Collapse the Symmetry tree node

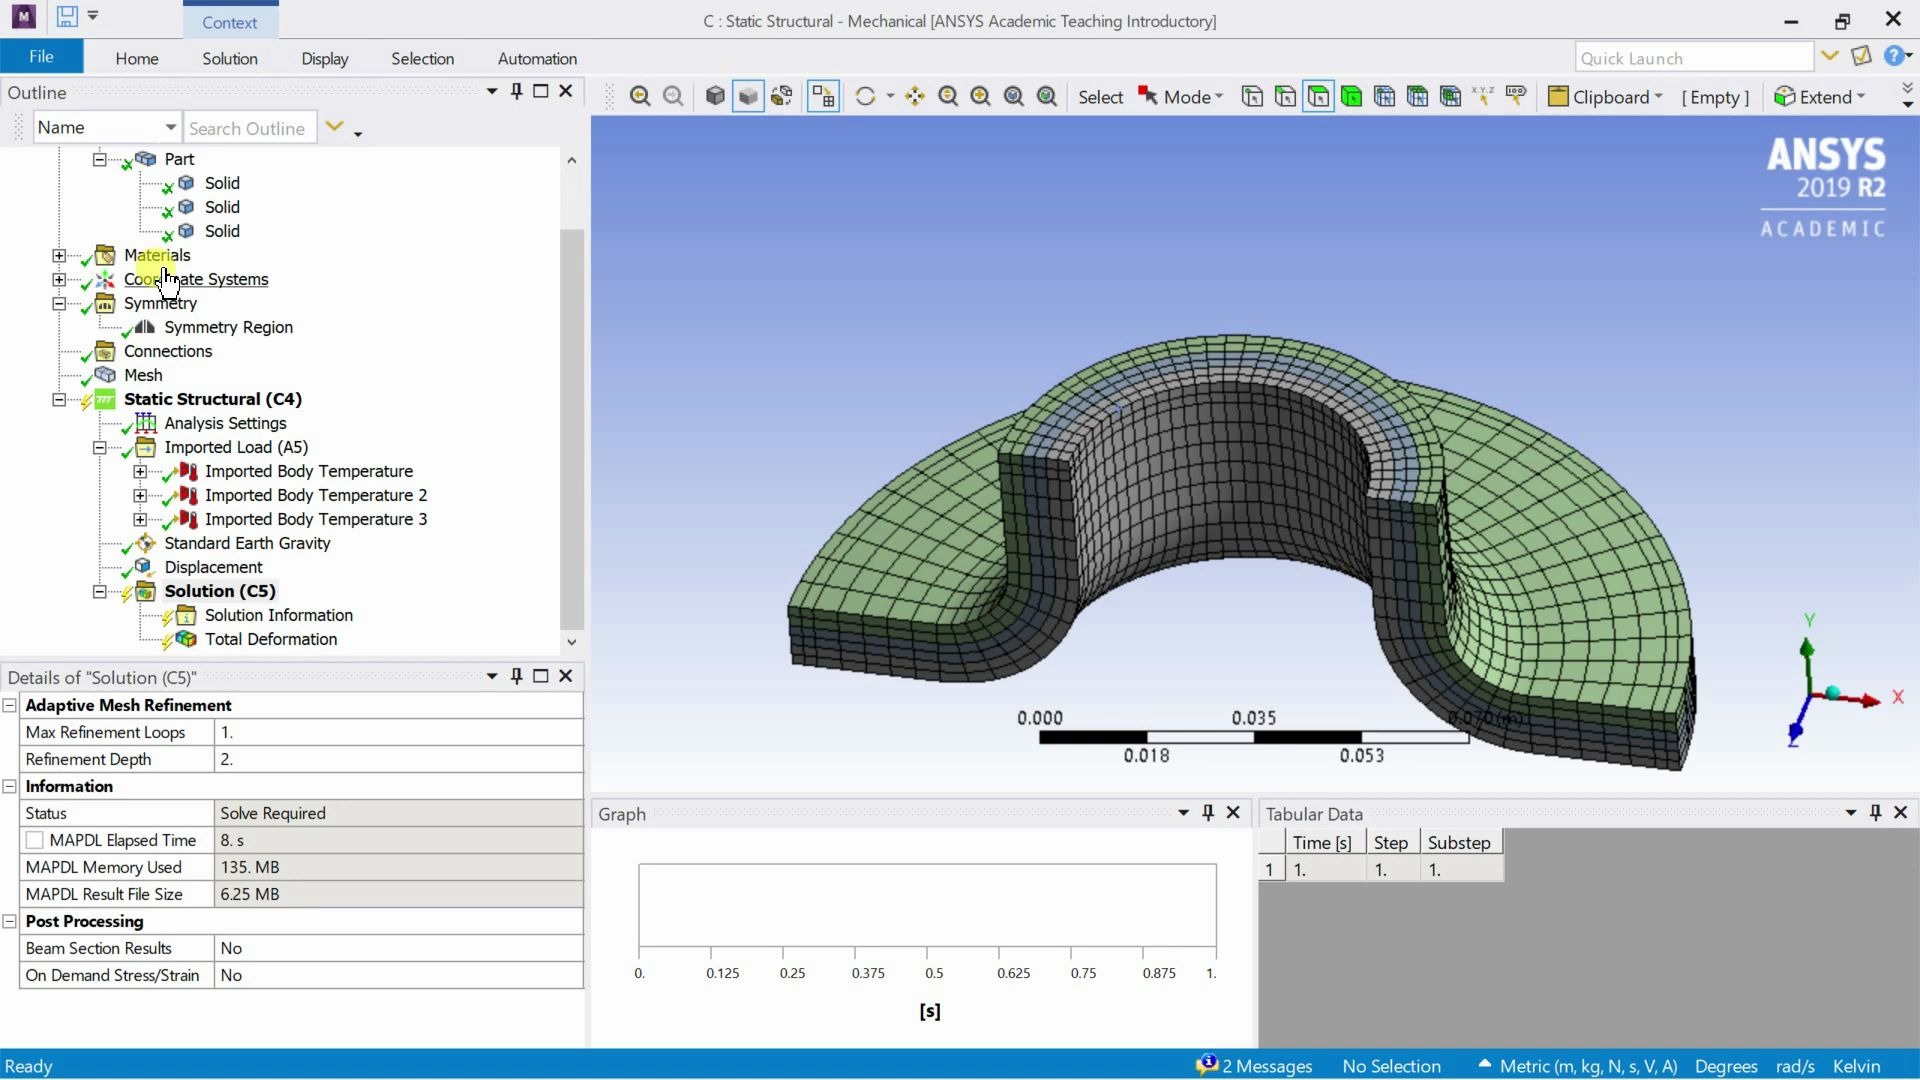point(59,303)
